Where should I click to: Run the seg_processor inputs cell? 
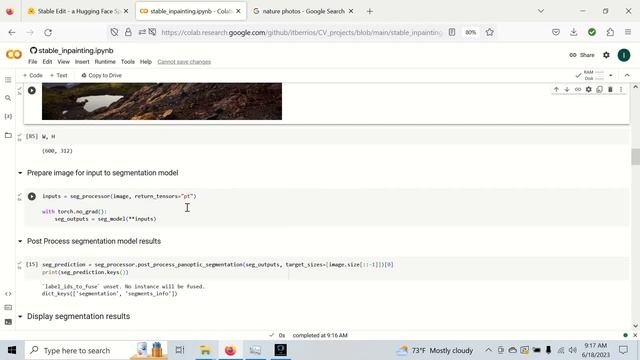tap(32, 197)
